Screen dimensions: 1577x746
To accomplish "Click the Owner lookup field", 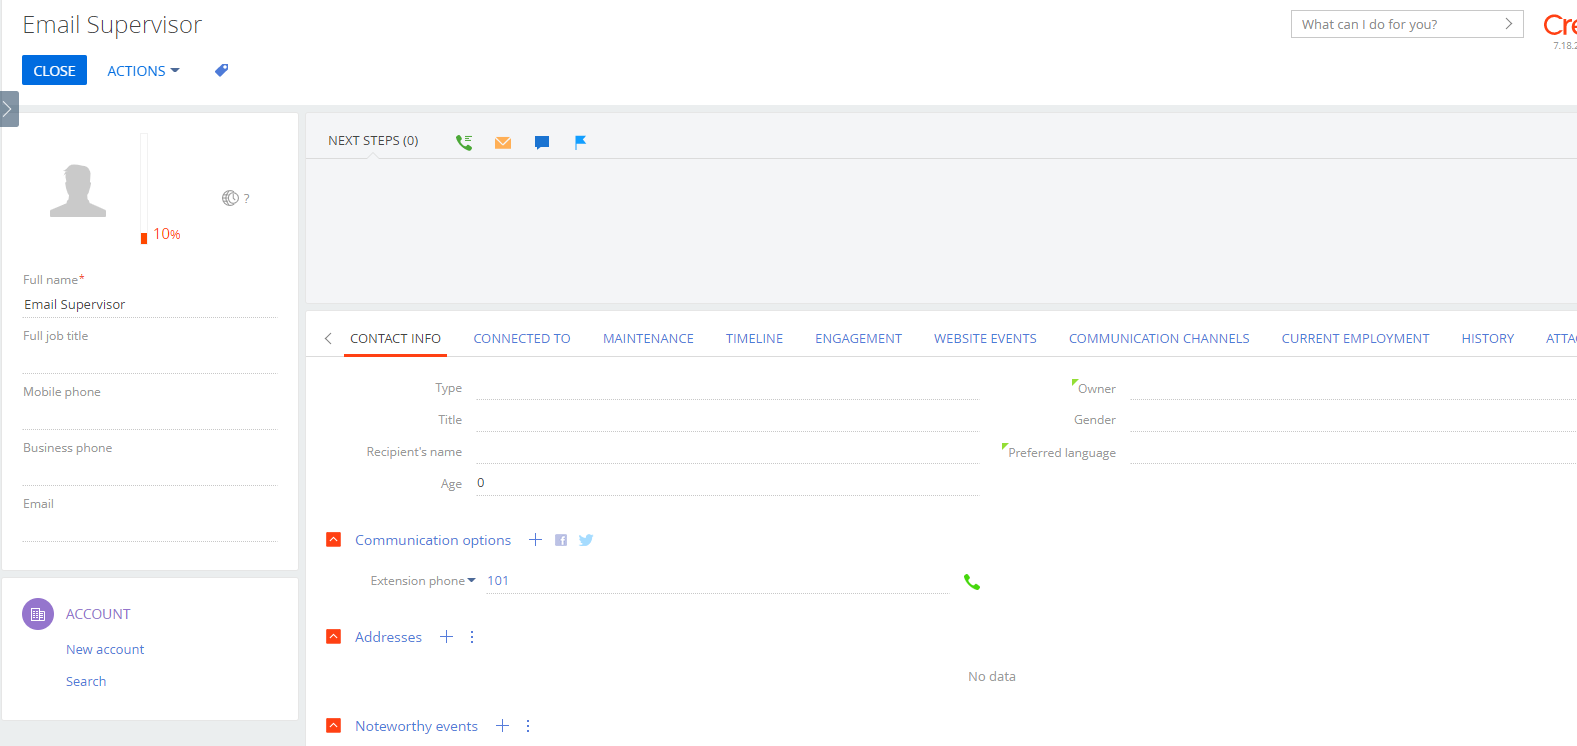I will tap(1353, 387).
